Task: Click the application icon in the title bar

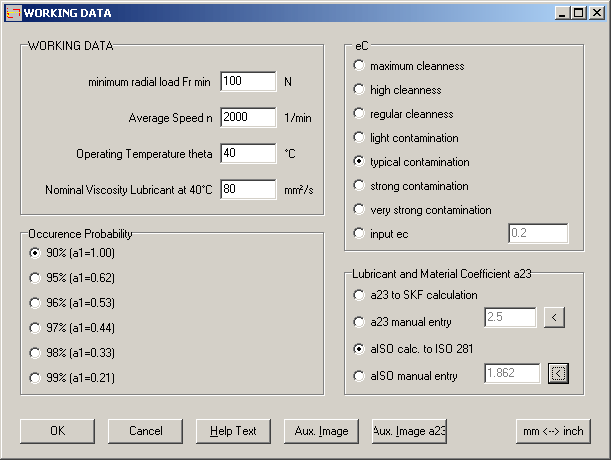Action: [x=13, y=13]
